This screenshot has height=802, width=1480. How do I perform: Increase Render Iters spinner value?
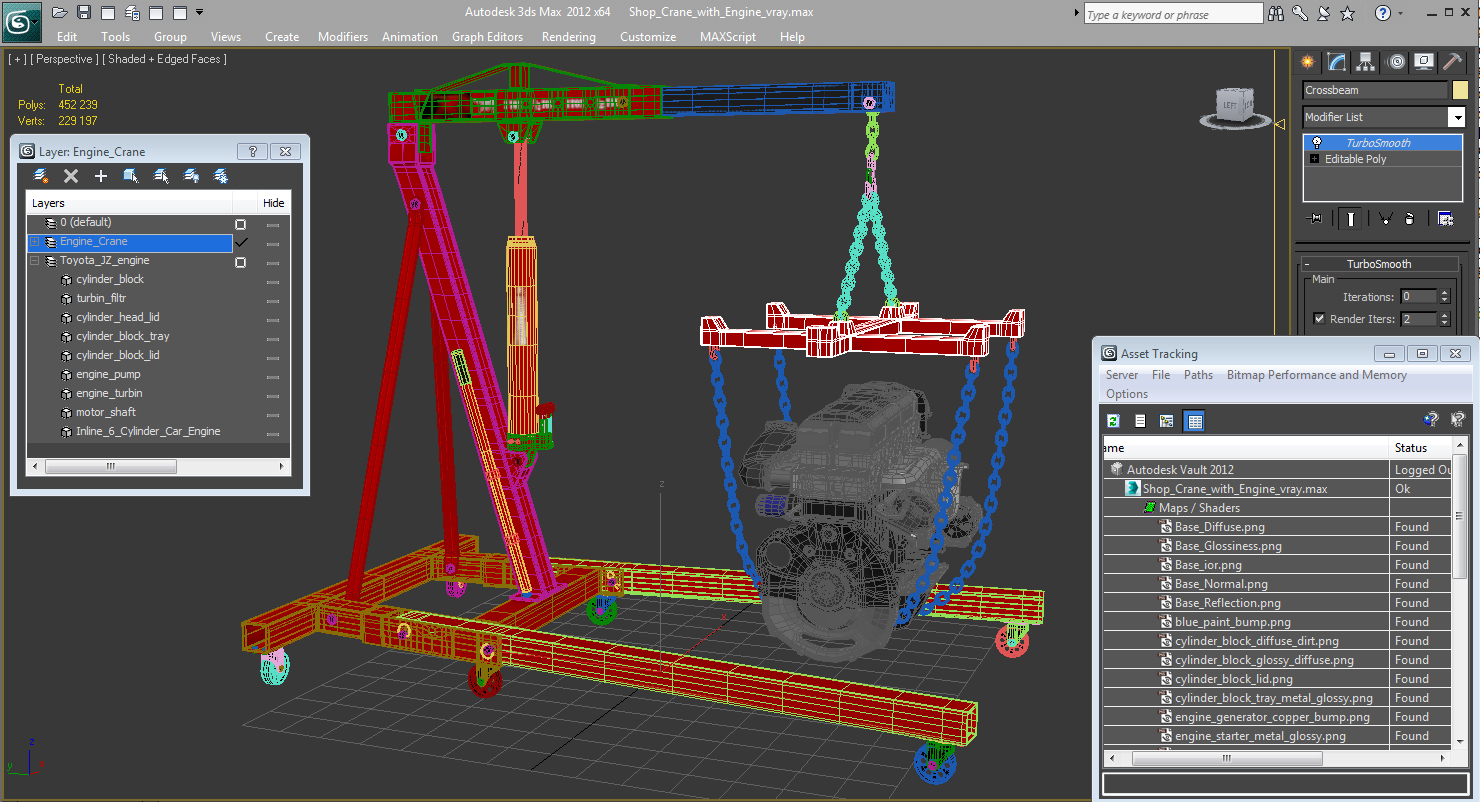[x=1444, y=315]
